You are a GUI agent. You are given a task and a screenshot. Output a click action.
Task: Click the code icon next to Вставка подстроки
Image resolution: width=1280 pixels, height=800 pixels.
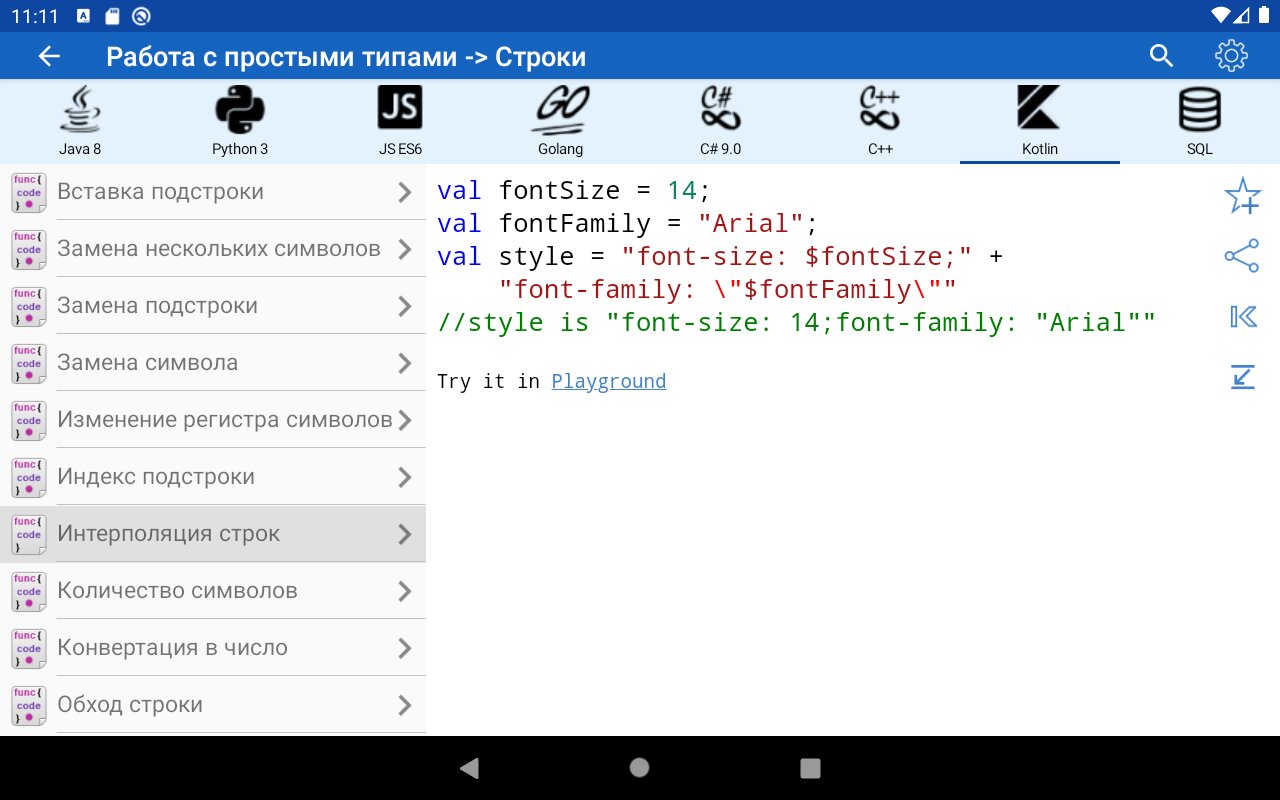pyautogui.click(x=28, y=192)
